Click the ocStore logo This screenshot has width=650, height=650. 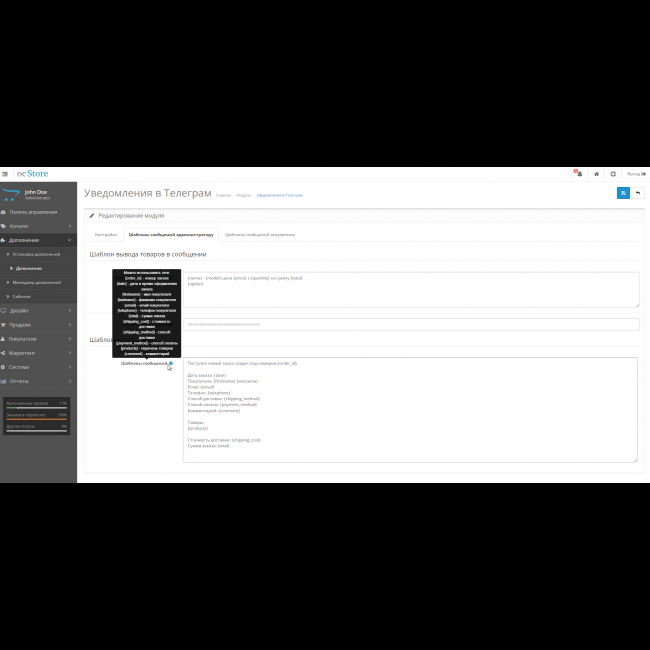[32, 174]
